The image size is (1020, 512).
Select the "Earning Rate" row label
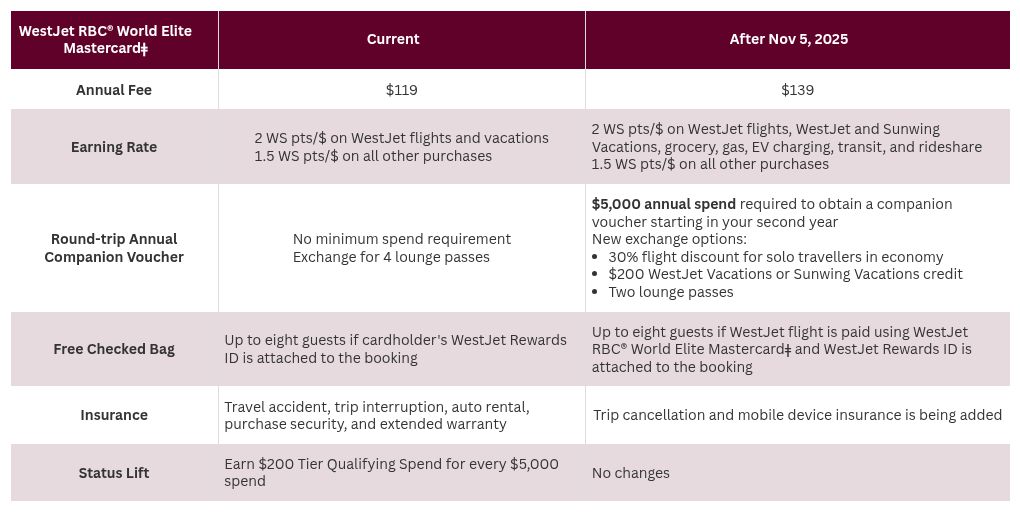(114, 147)
